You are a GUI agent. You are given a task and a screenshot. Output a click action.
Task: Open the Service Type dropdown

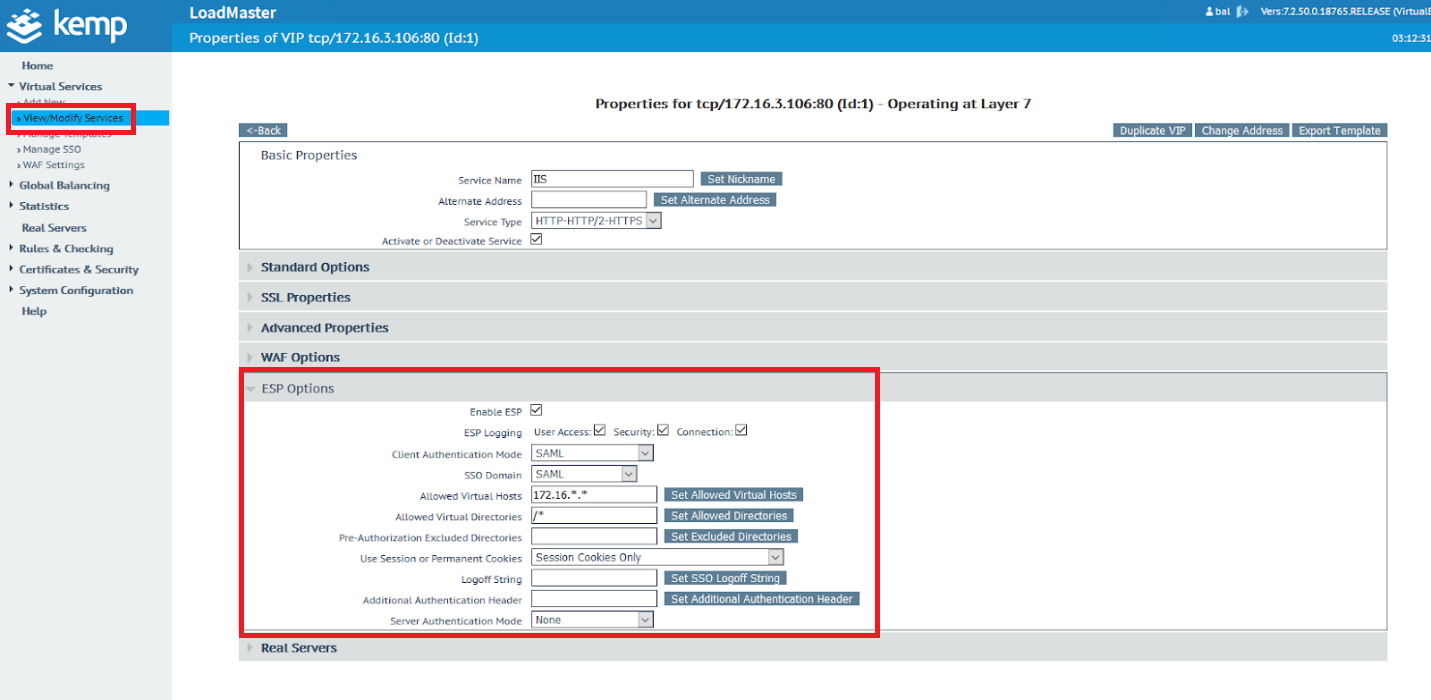coord(596,221)
